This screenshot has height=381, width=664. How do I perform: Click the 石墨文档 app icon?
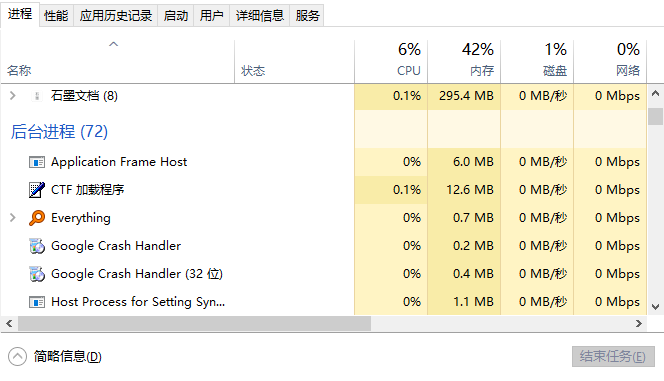(37, 96)
